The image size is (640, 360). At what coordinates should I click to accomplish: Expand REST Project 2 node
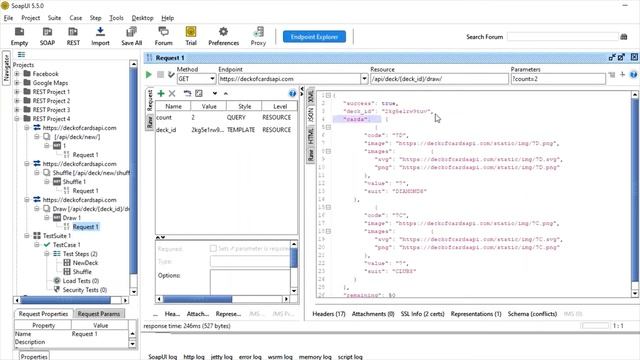pos(17,101)
